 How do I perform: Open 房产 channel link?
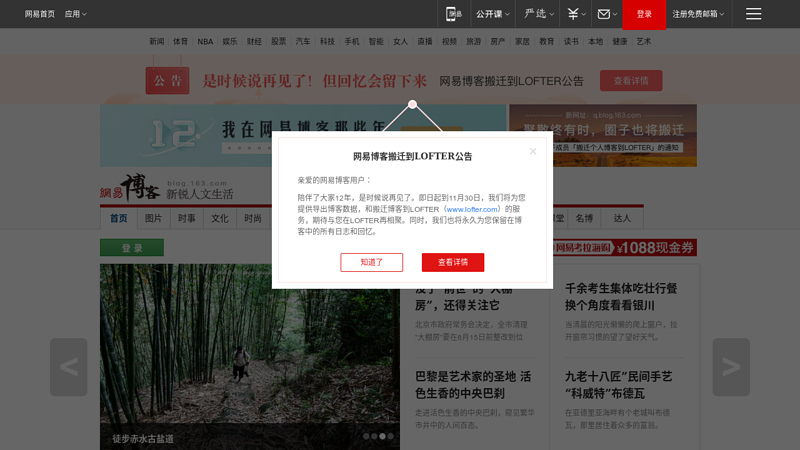[x=498, y=41]
